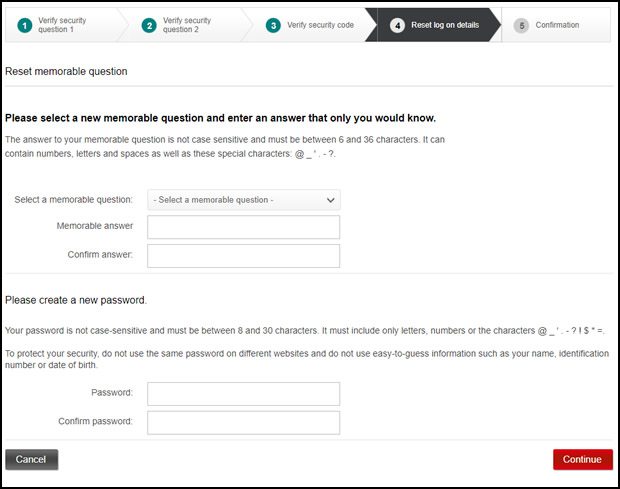Select the Confirmation step label
The height and width of the screenshot is (489, 620).
[557, 25]
